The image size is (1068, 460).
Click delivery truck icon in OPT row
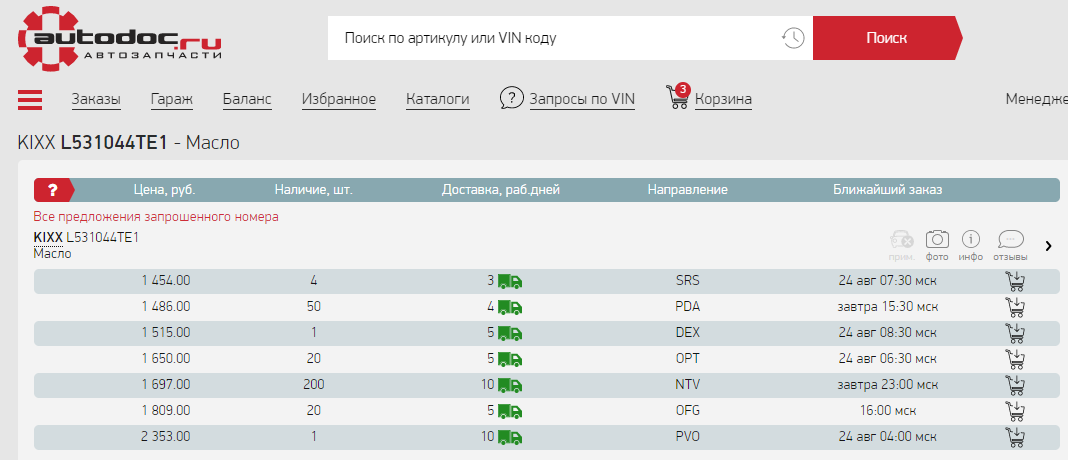click(509, 358)
